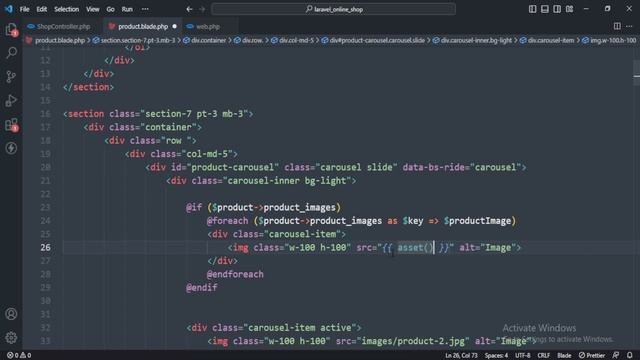Open the View menu
Viewport: 640px width, 360px height.
(93, 9)
